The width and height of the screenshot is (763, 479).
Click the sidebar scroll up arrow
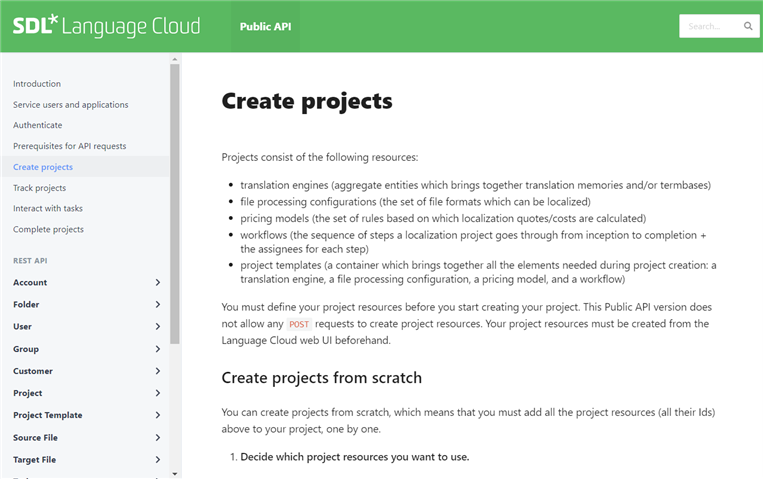[x=175, y=59]
